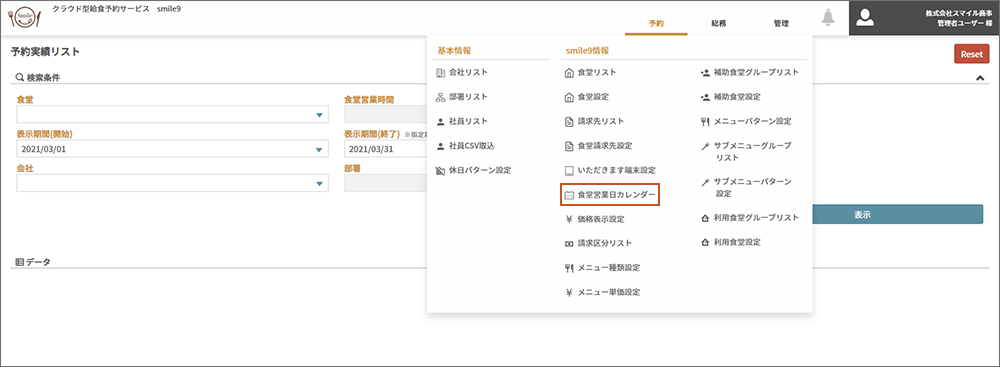Open the 食堂 dropdown
The width and height of the screenshot is (1000, 367).
[173, 114]
